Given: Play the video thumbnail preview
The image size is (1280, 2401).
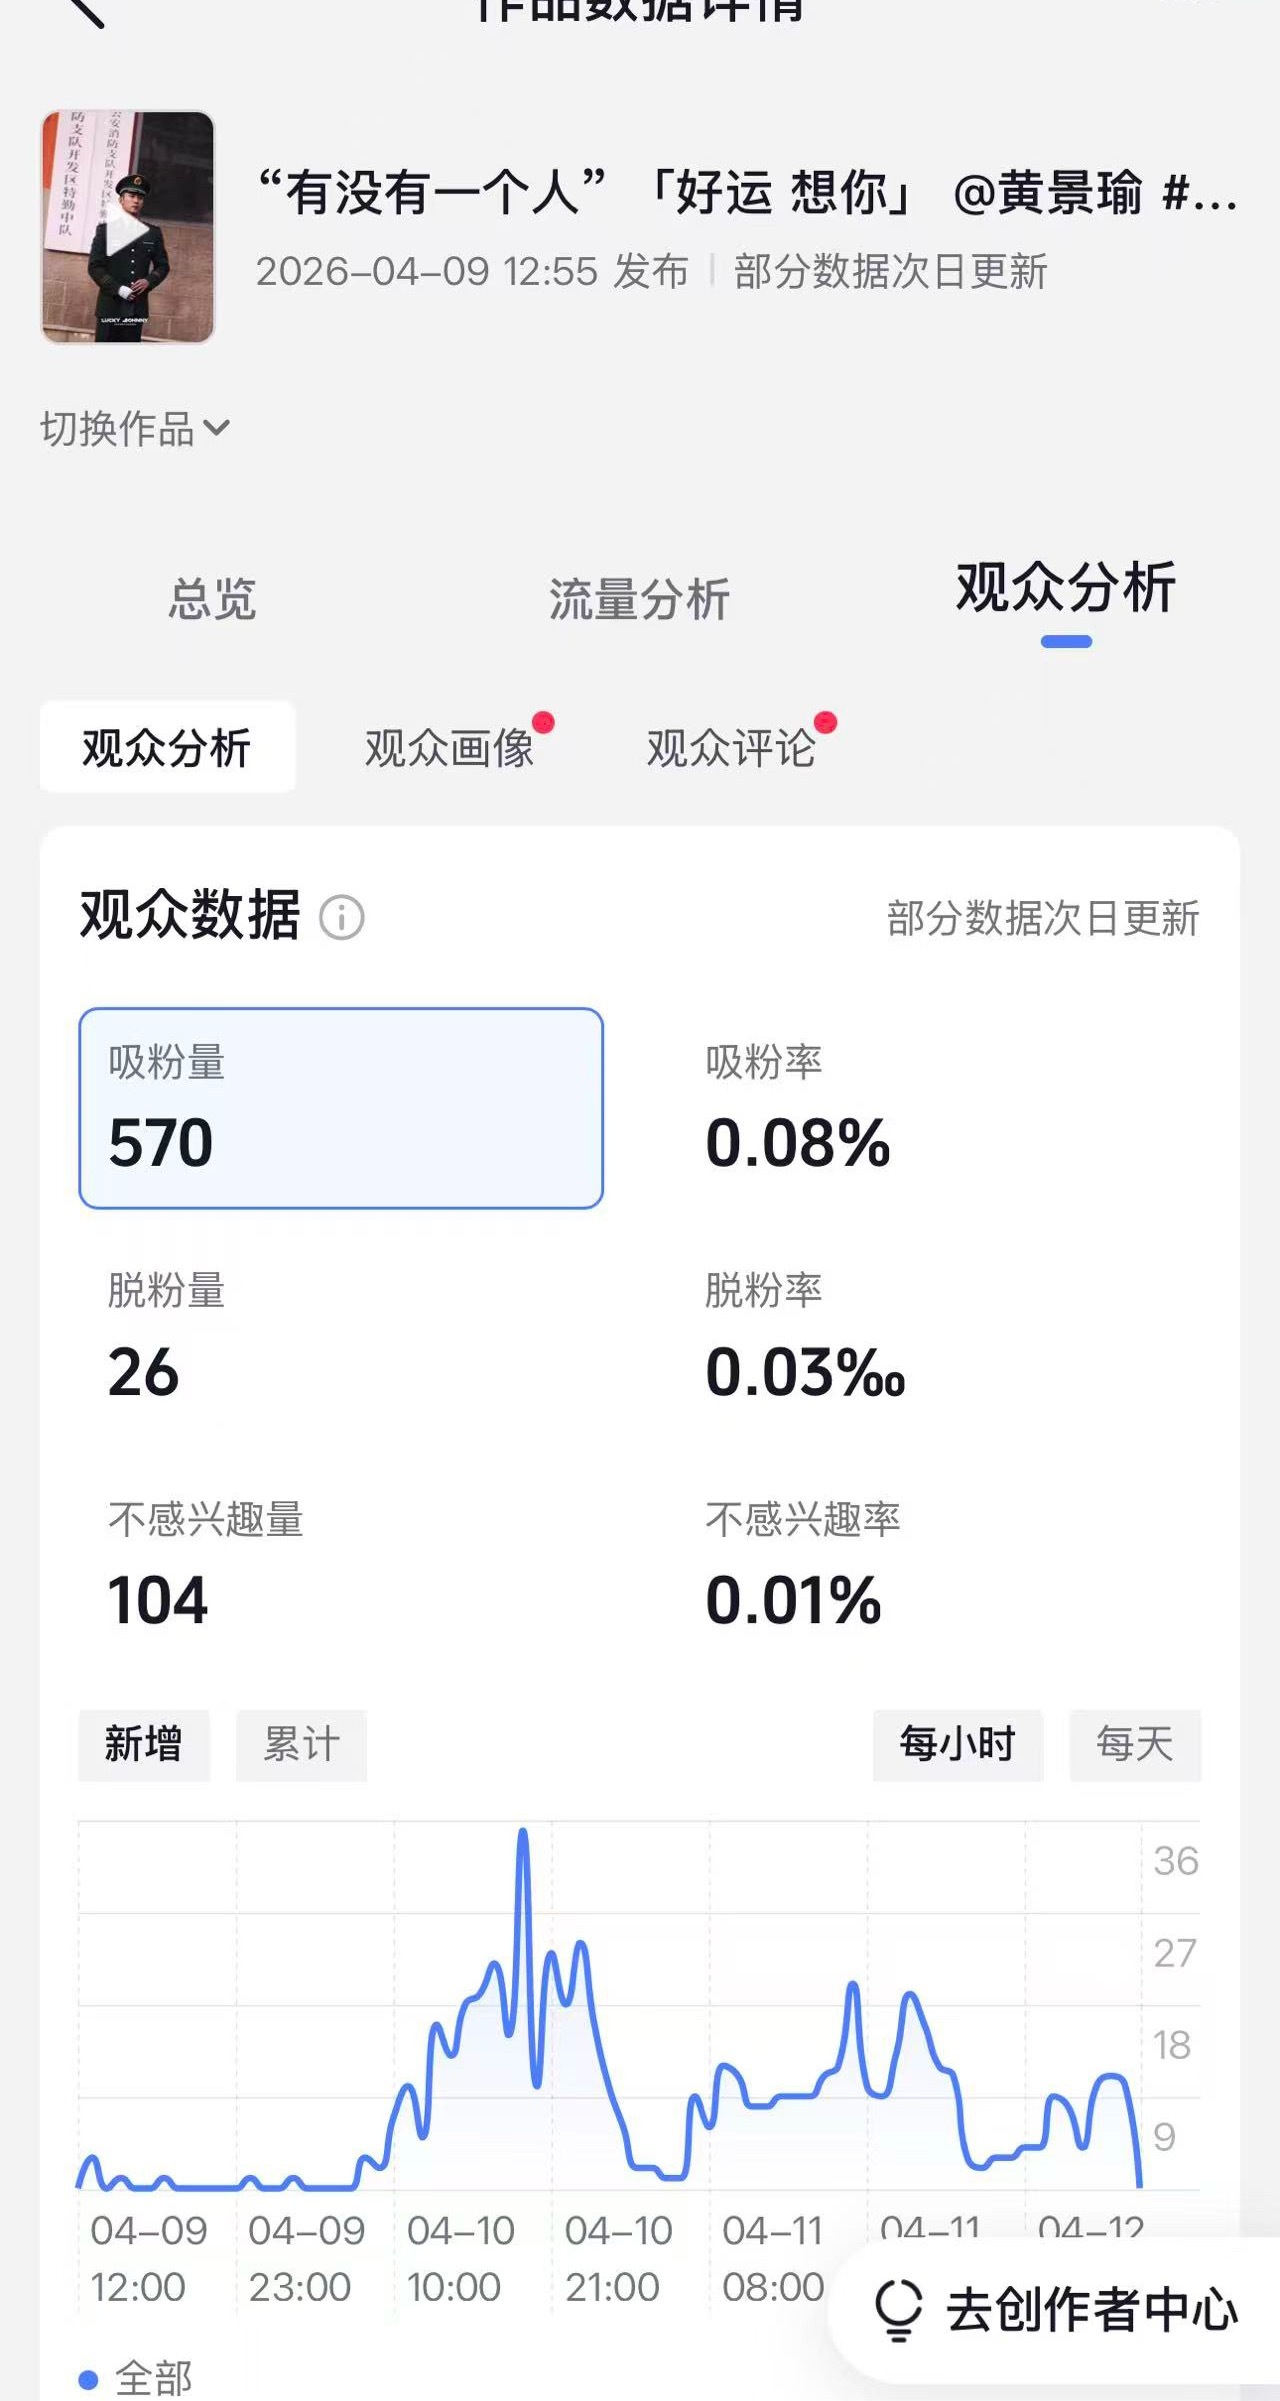Looking at the screenshot, I should [127, 228].
